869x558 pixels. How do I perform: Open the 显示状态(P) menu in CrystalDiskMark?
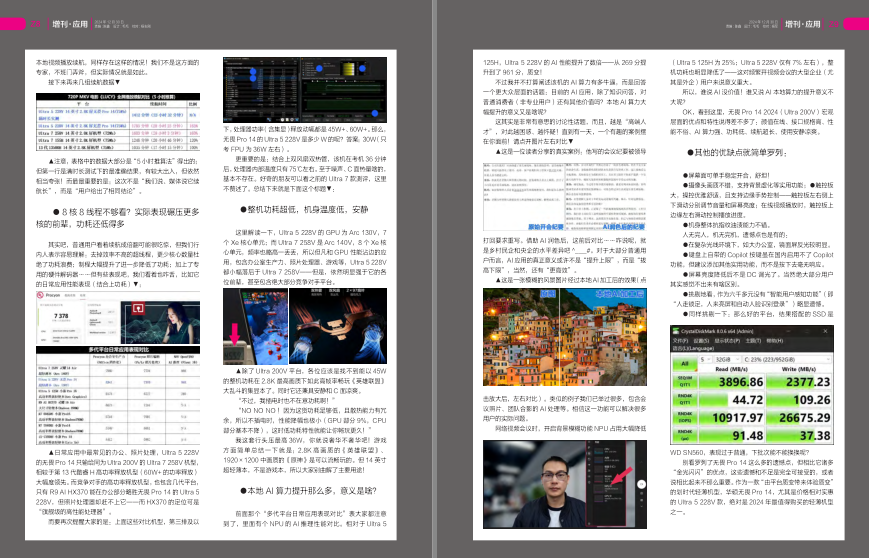(727, 340)
